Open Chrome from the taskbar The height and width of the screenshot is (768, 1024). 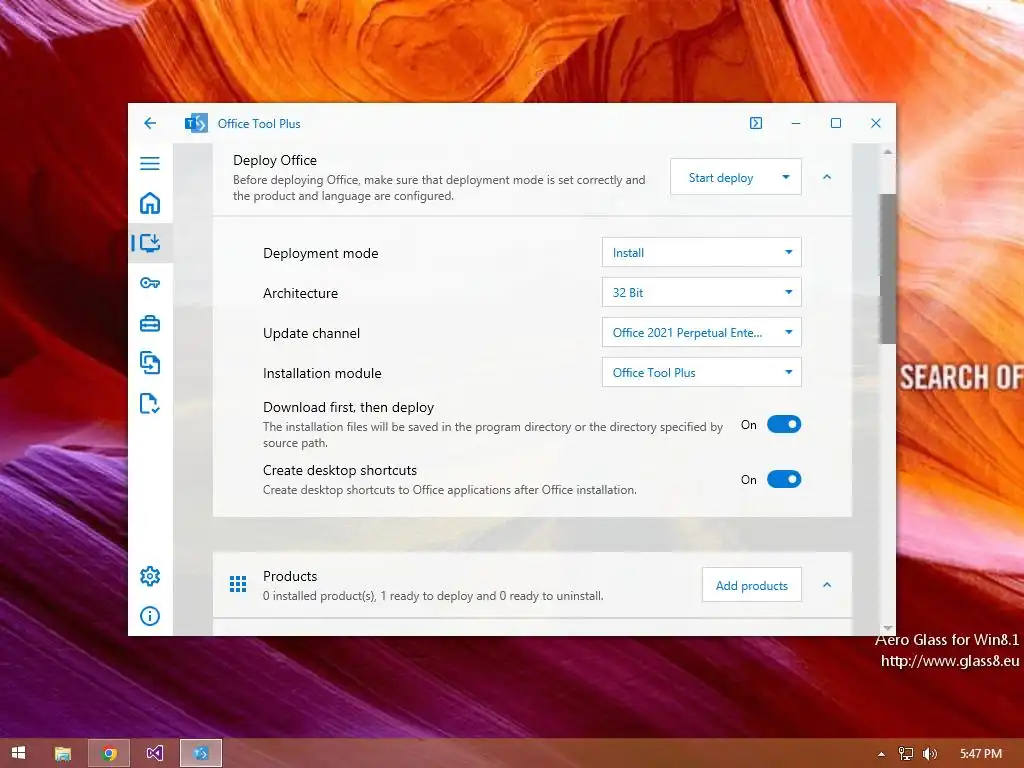[x=109, y=754]
